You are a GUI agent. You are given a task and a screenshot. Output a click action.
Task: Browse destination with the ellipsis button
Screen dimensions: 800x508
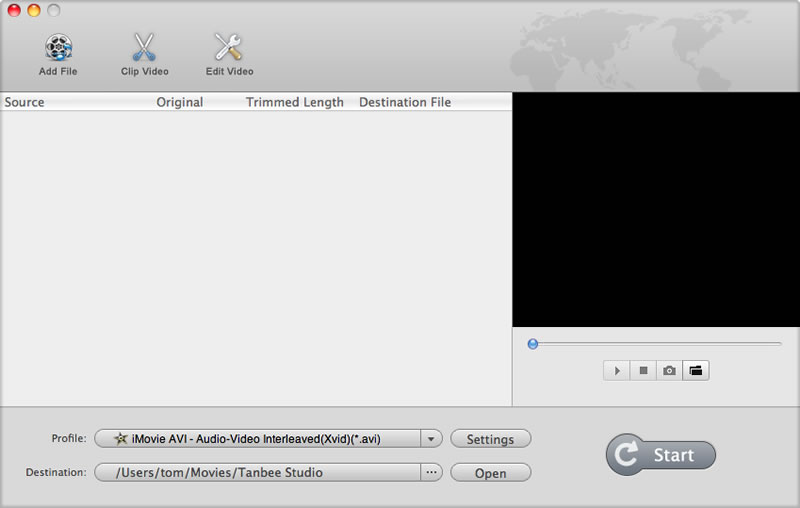(x=432, y=472)
